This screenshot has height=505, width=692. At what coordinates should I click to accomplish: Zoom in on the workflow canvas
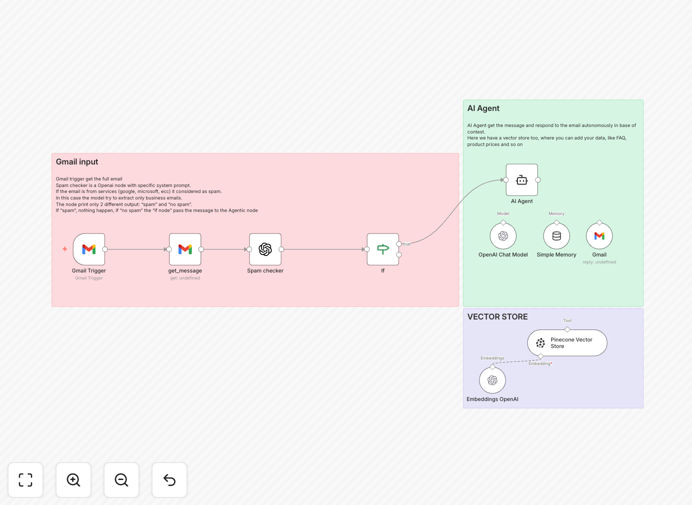click(73, 480)
